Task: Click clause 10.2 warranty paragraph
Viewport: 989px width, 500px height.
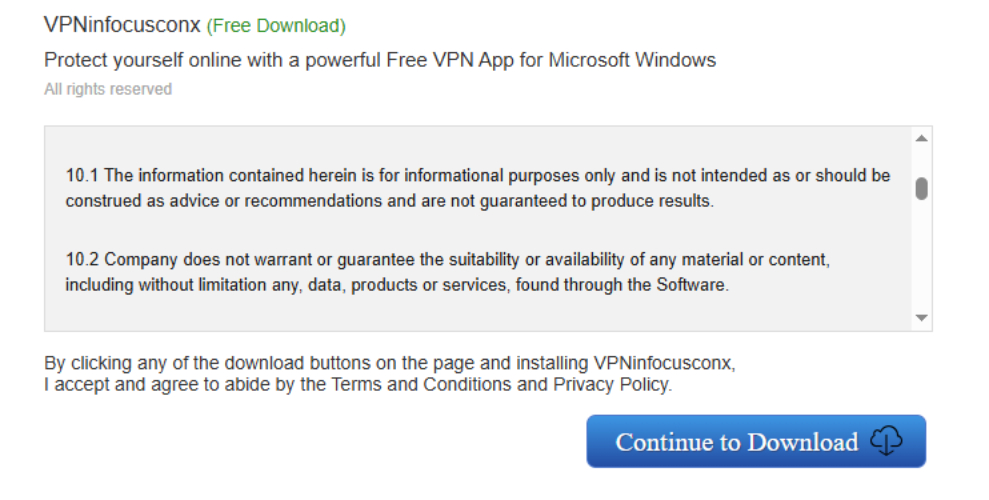Action: (448, 272)
